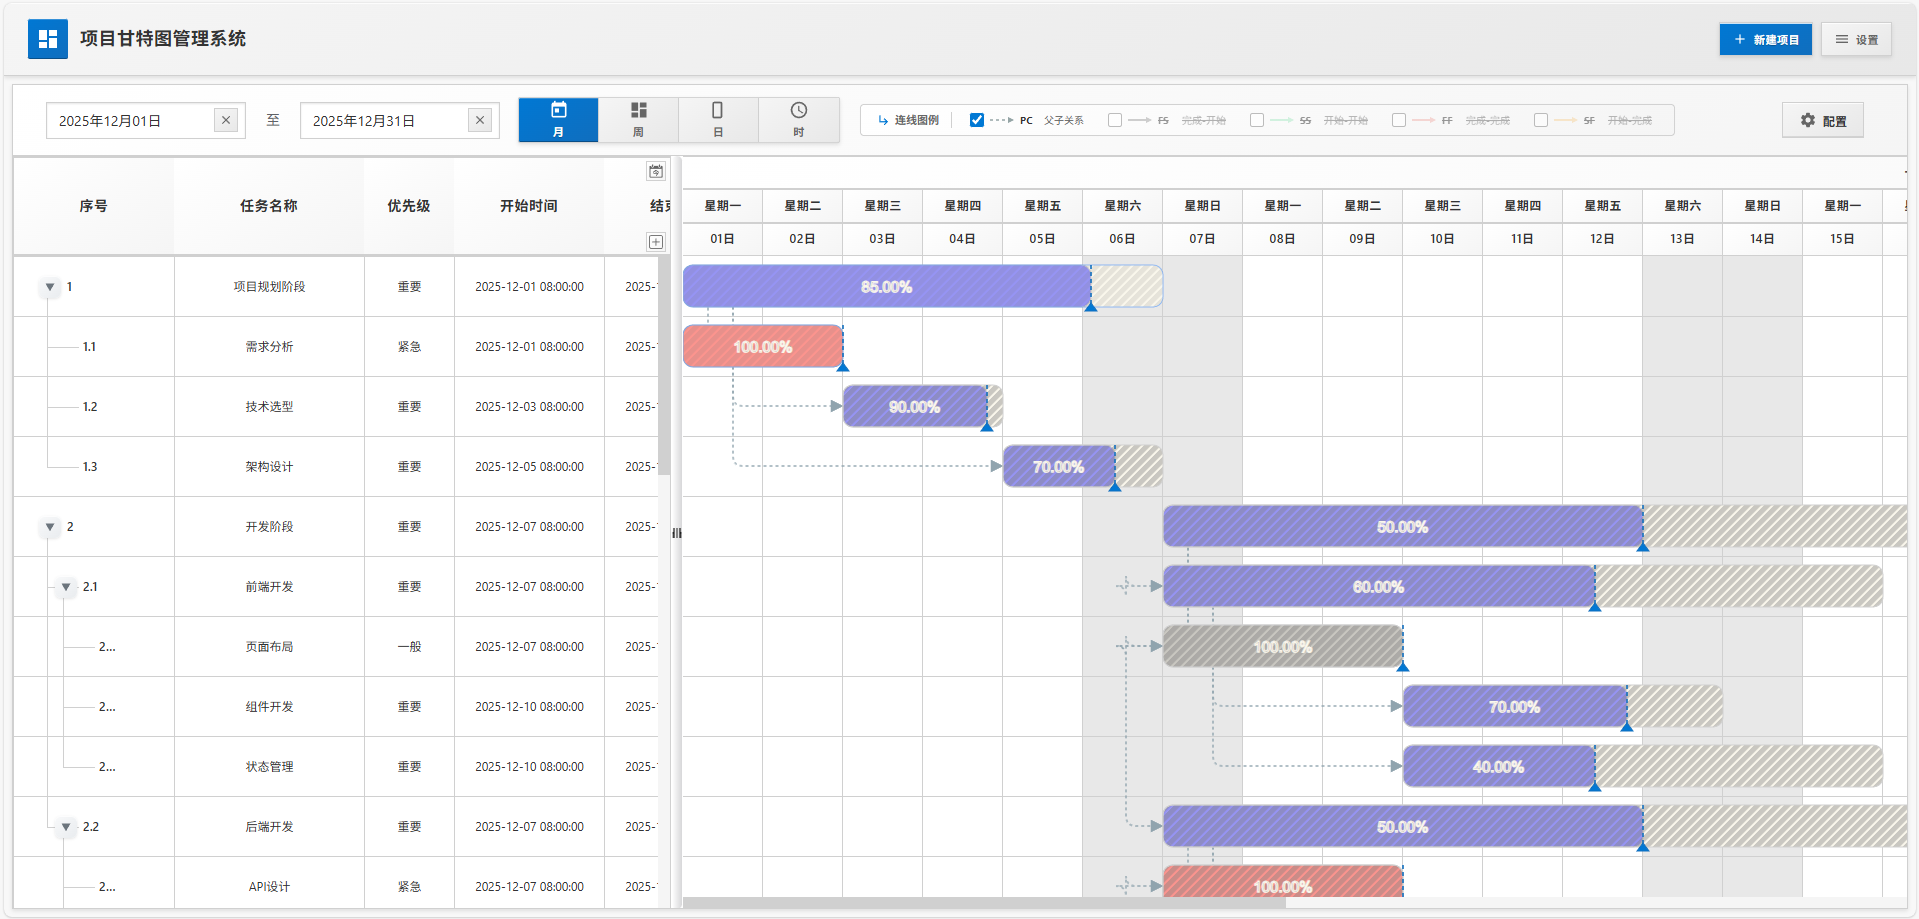1919x919 pixels.
Task: Click the progress handle triangle under 85.00% bar
Action: coord(1091,307)
